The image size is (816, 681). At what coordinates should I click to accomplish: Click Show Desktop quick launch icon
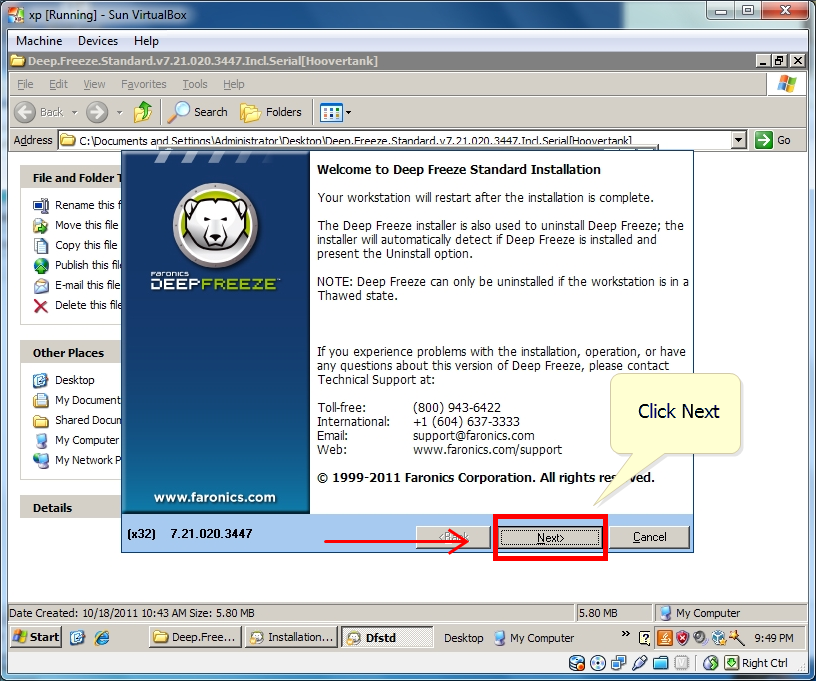(78, 638)
